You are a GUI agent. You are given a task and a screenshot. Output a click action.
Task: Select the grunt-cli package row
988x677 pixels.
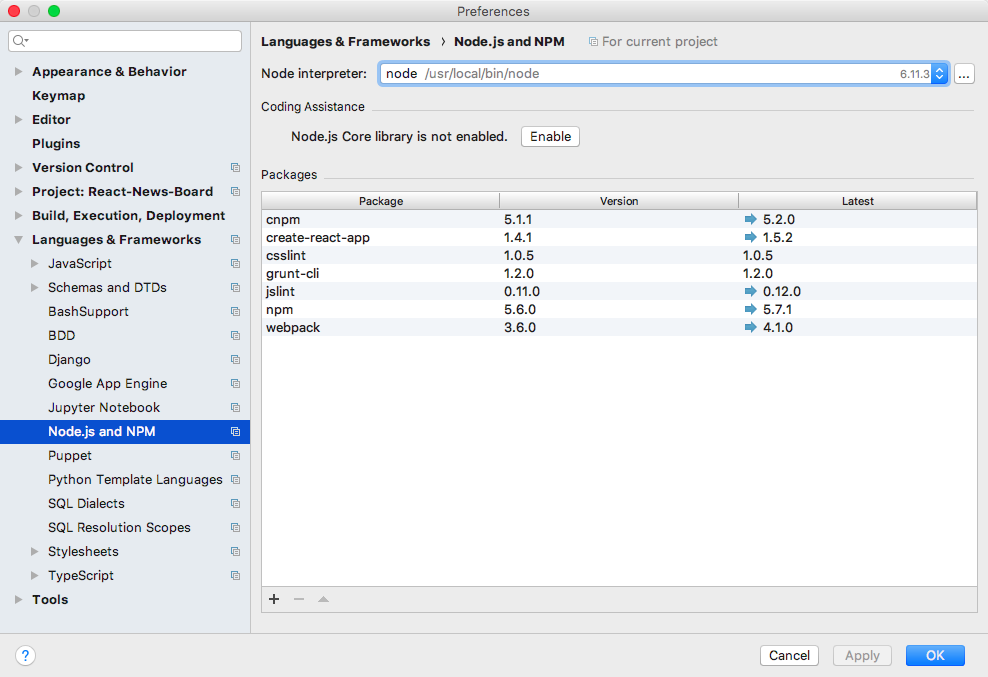coord(619,274)
